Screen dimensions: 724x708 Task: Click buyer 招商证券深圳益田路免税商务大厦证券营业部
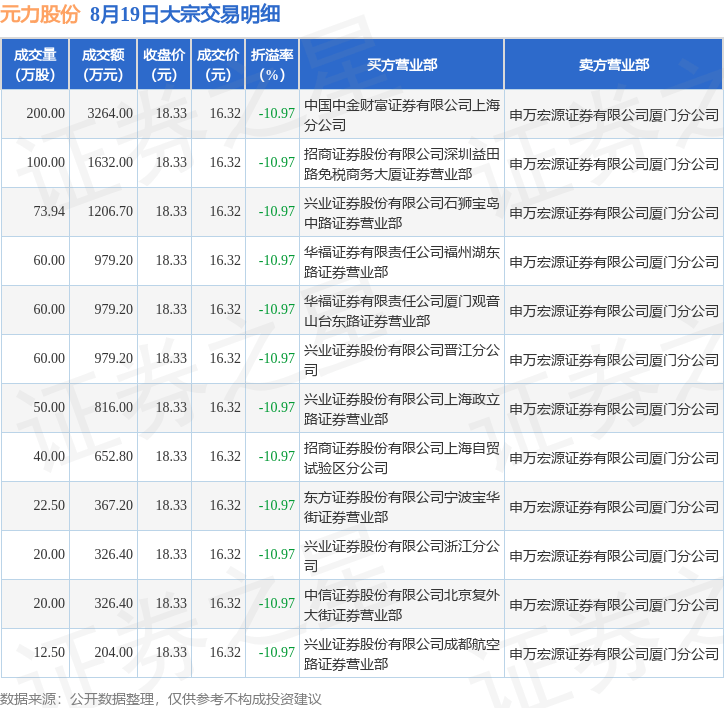402,164
